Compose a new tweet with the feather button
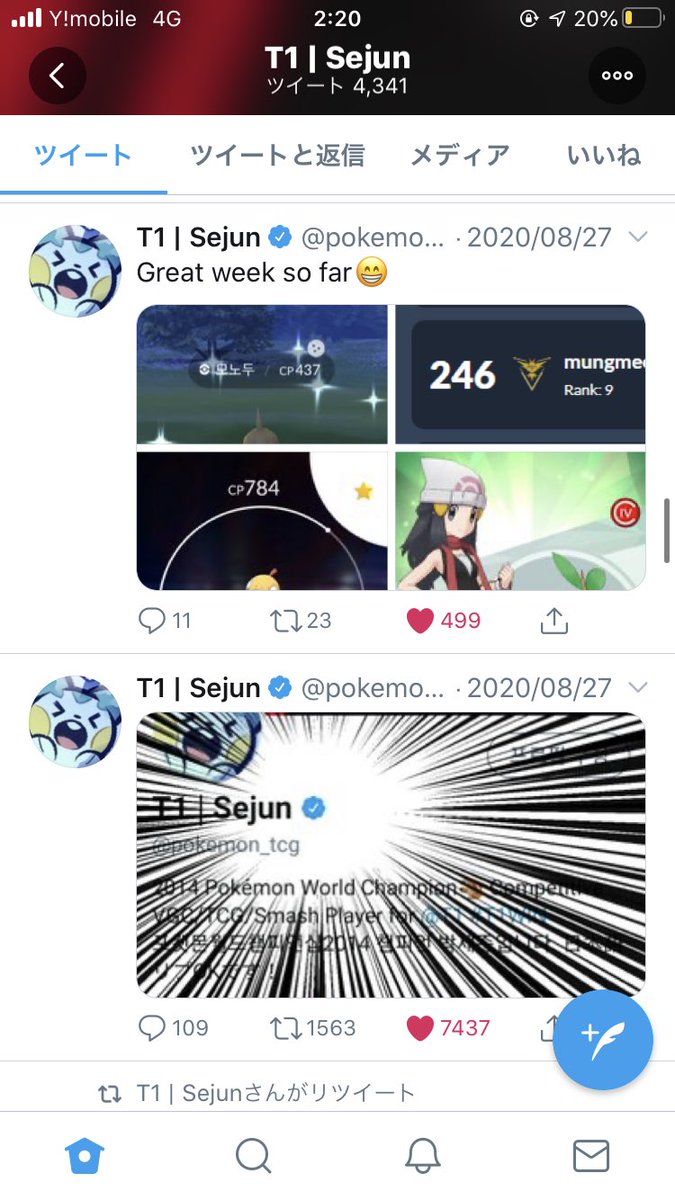Screen dimensions: 675x1200 pyautogui.click(x=602, y=1040)
